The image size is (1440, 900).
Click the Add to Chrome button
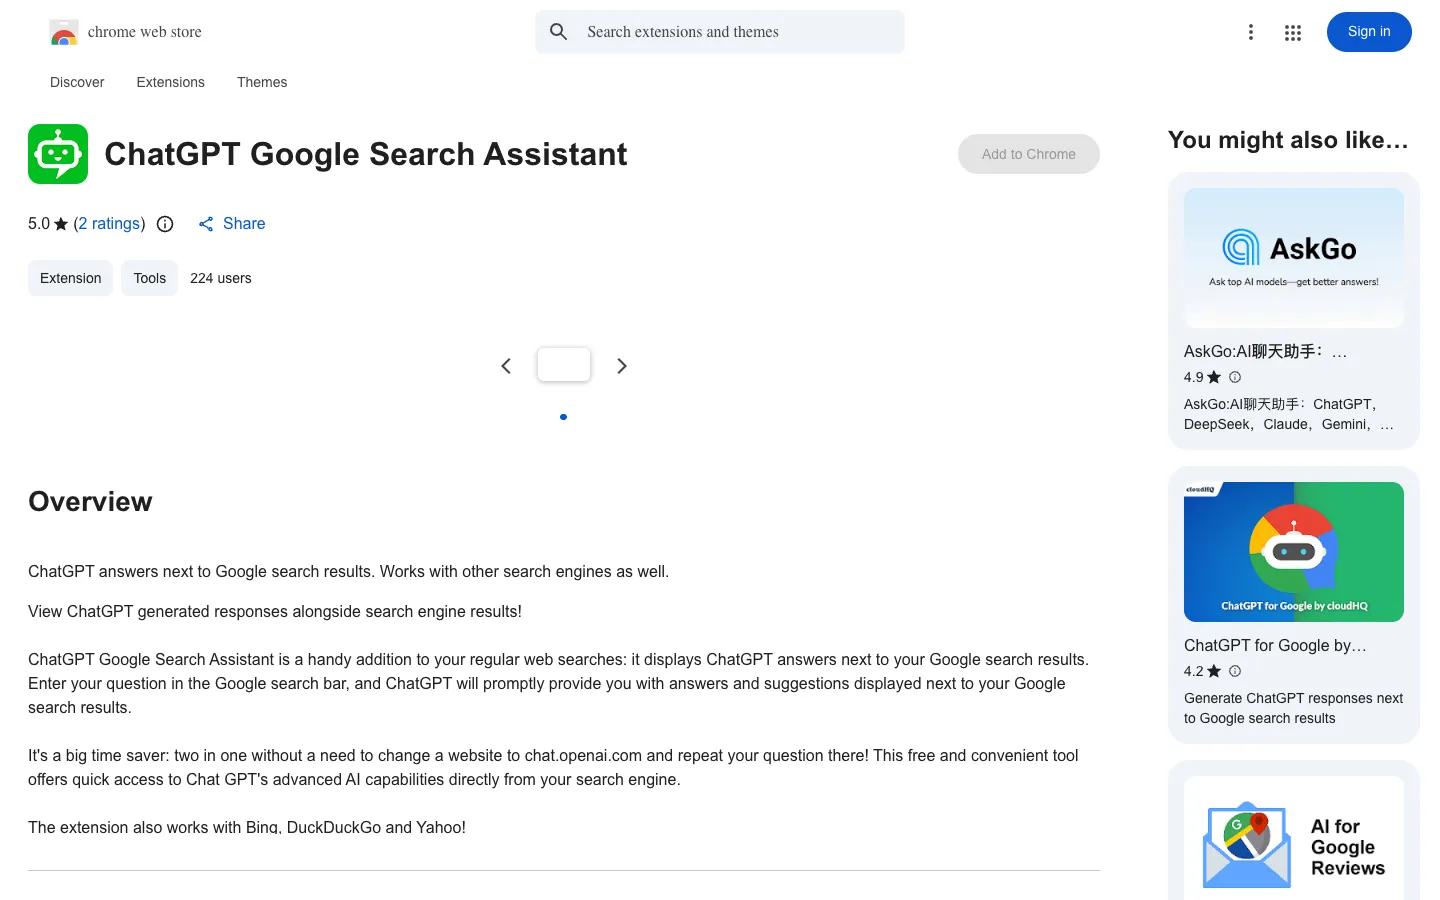tap(1029, 154)
